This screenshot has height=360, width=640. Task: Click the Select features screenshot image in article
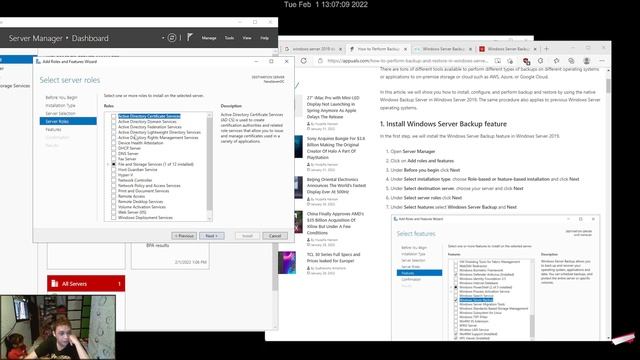tap(495, 277)
